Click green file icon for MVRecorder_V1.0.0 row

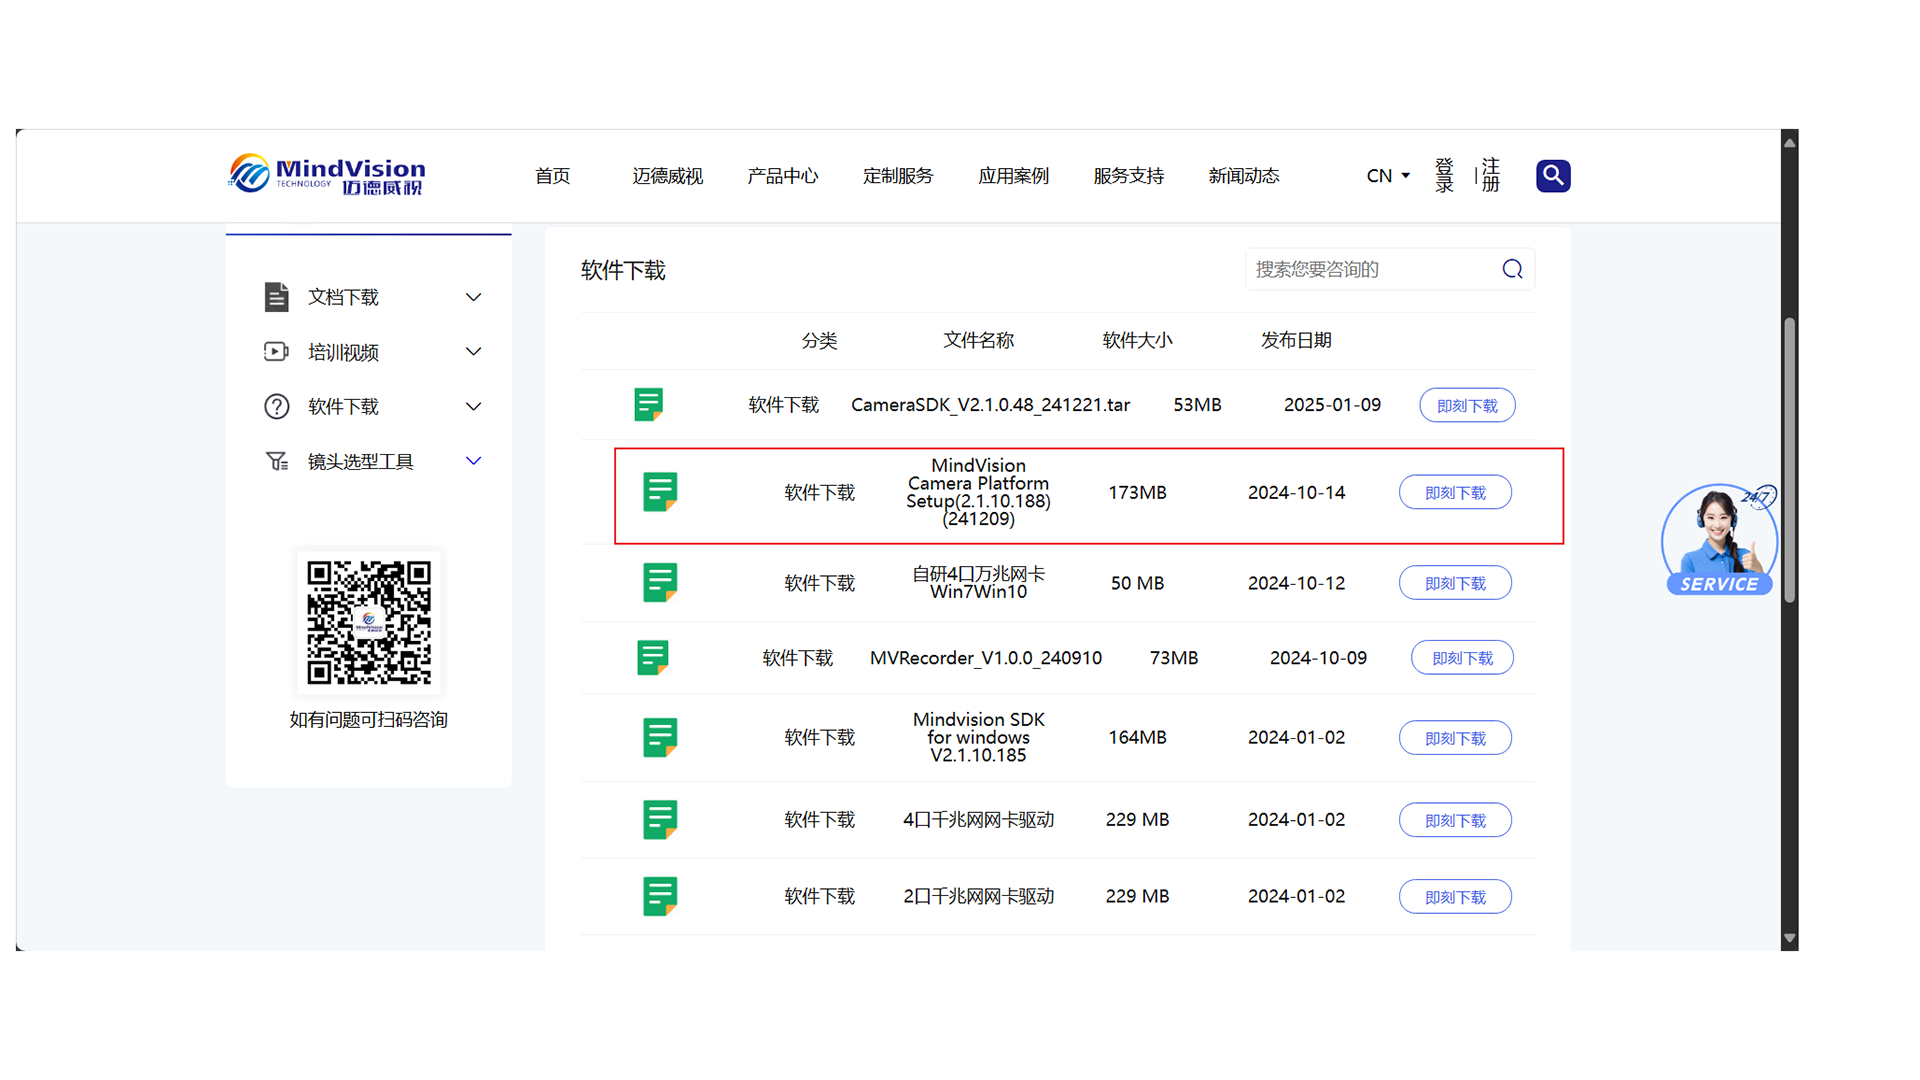pyautogui.click(x=652, y=658)
